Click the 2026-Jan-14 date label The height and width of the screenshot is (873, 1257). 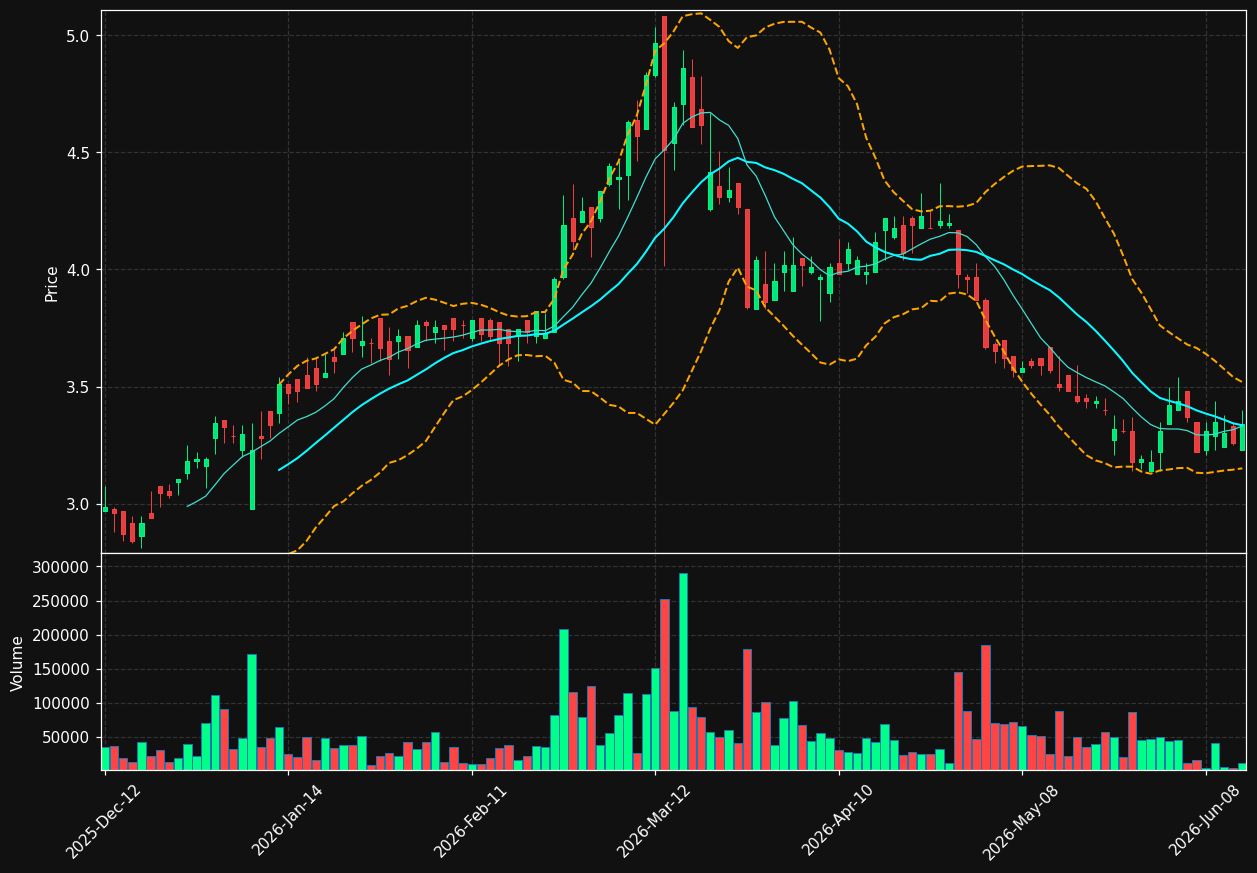pos(287,821)
